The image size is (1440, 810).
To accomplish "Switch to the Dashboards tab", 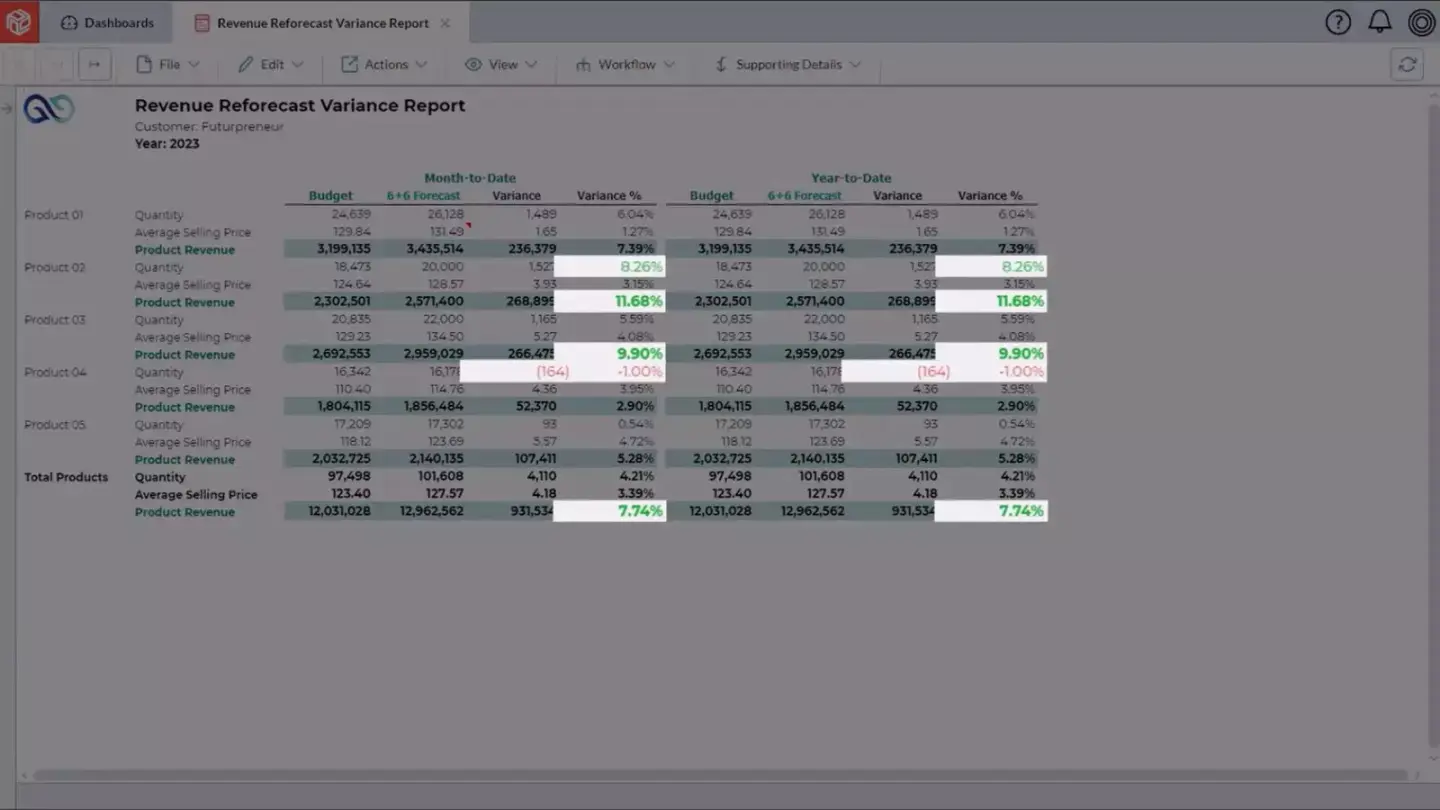I will click(107, 22).
